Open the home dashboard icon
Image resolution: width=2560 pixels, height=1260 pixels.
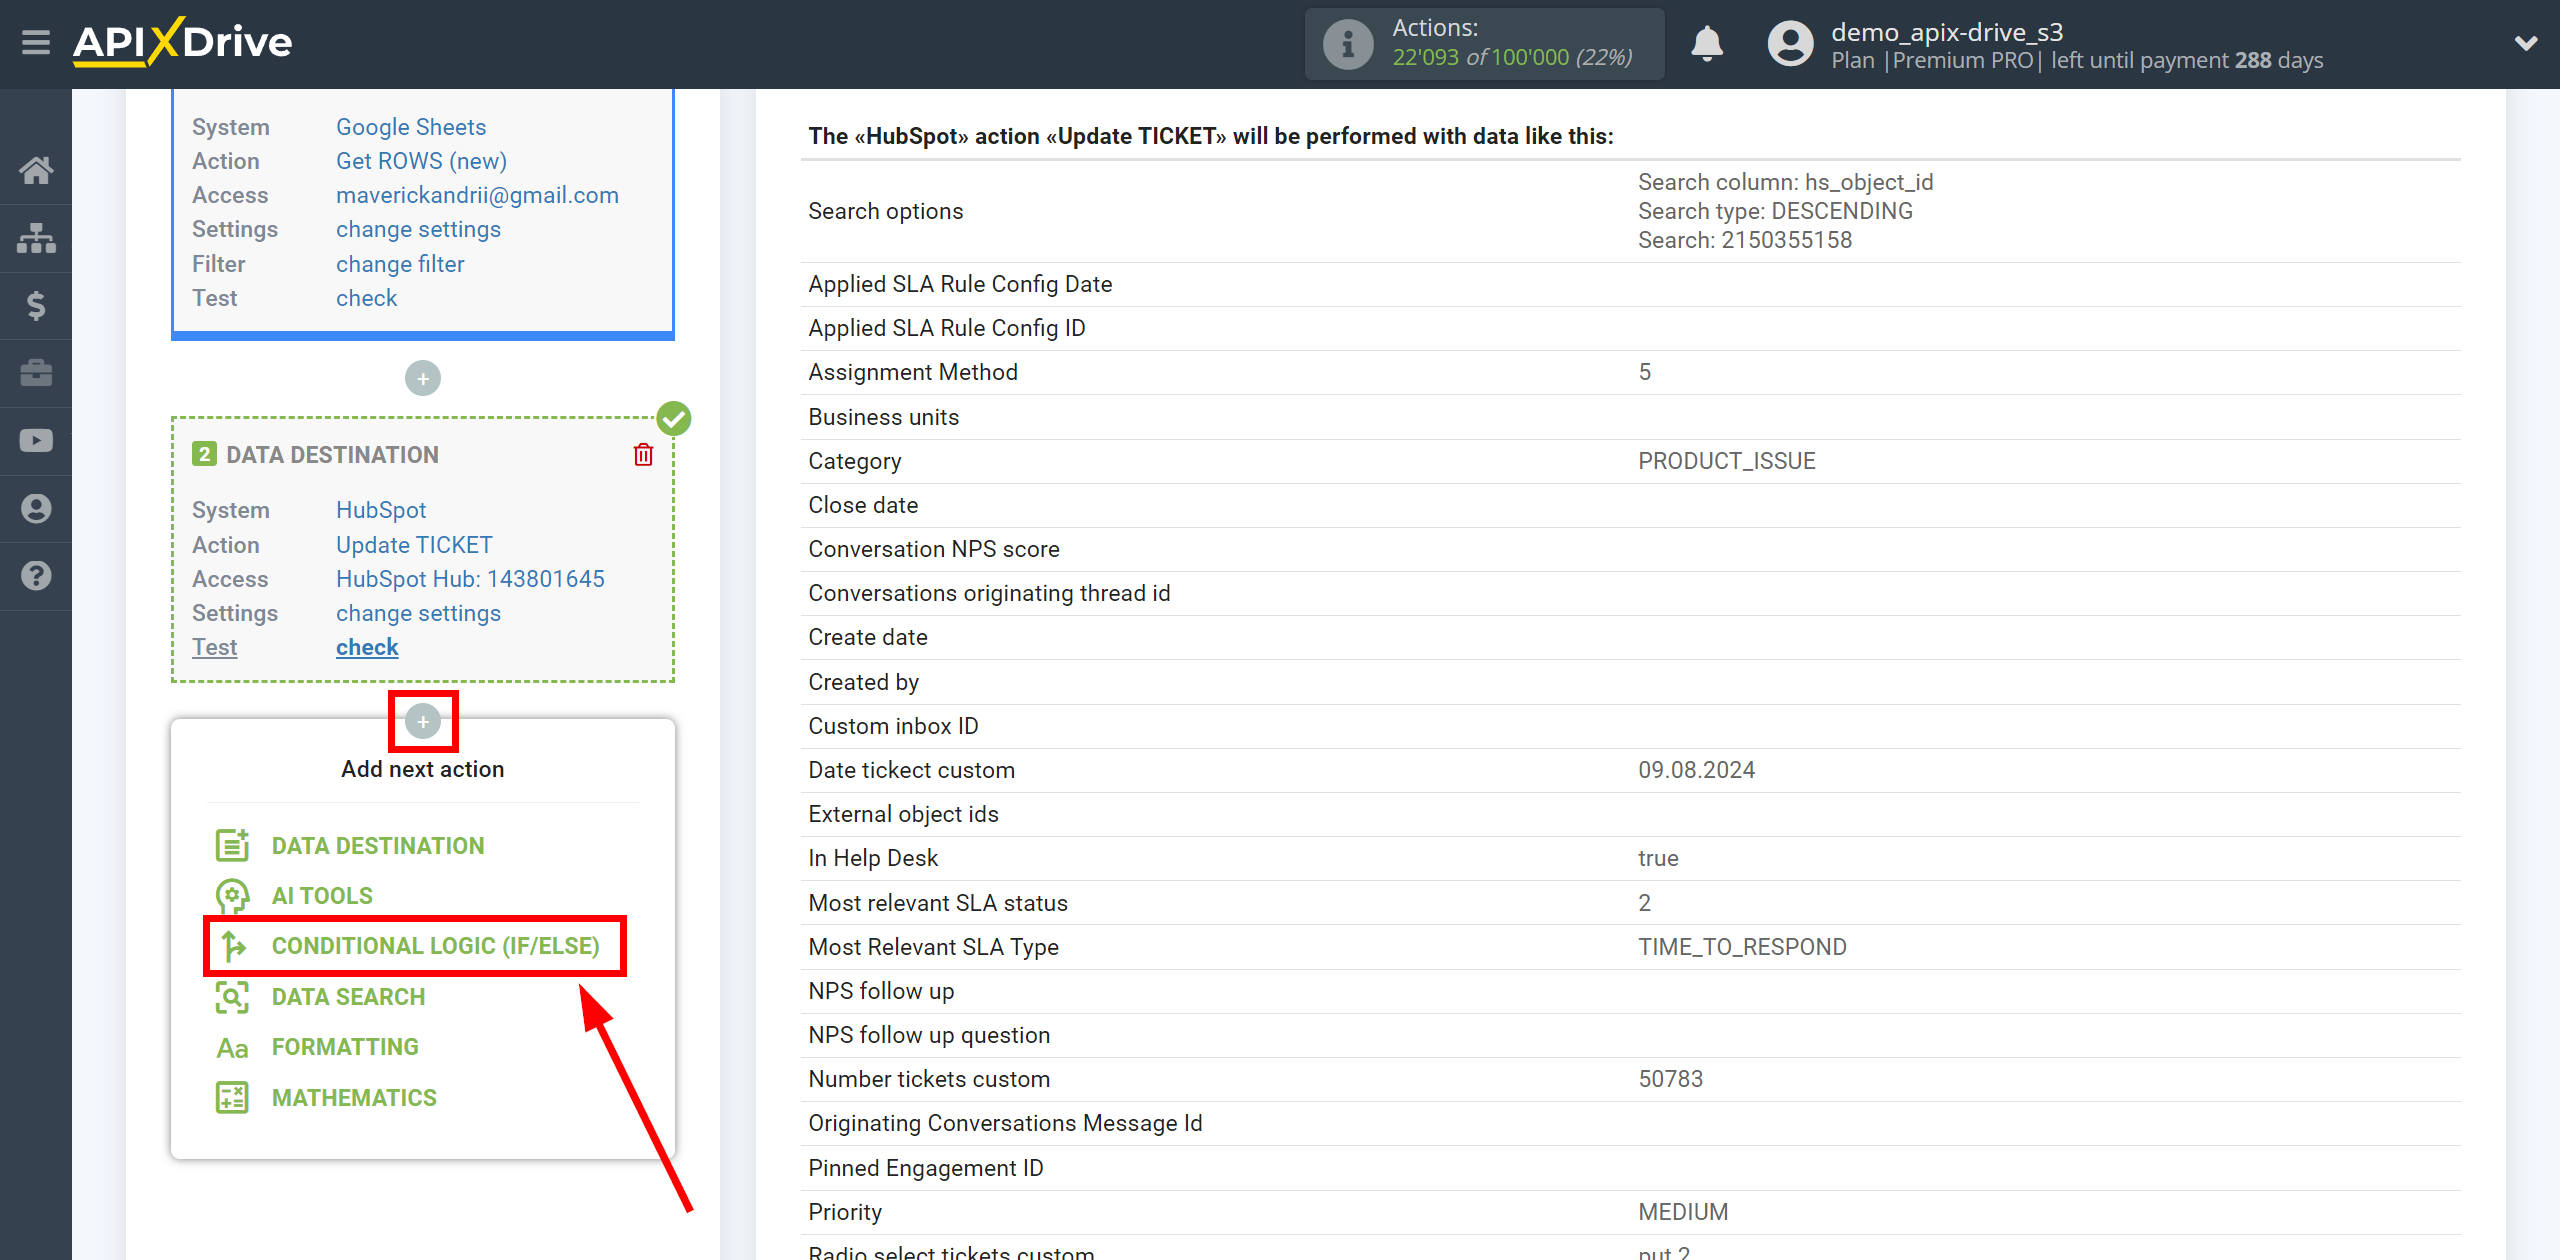click(36, 170)
